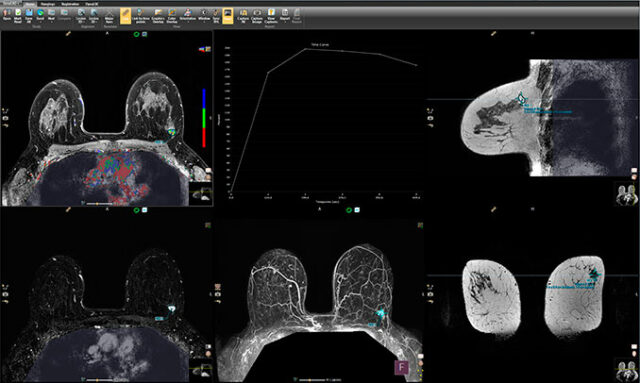The image size is (640, 383).
Task: Click the slider beneath the MIP vessel view
Action: [312, 379]
